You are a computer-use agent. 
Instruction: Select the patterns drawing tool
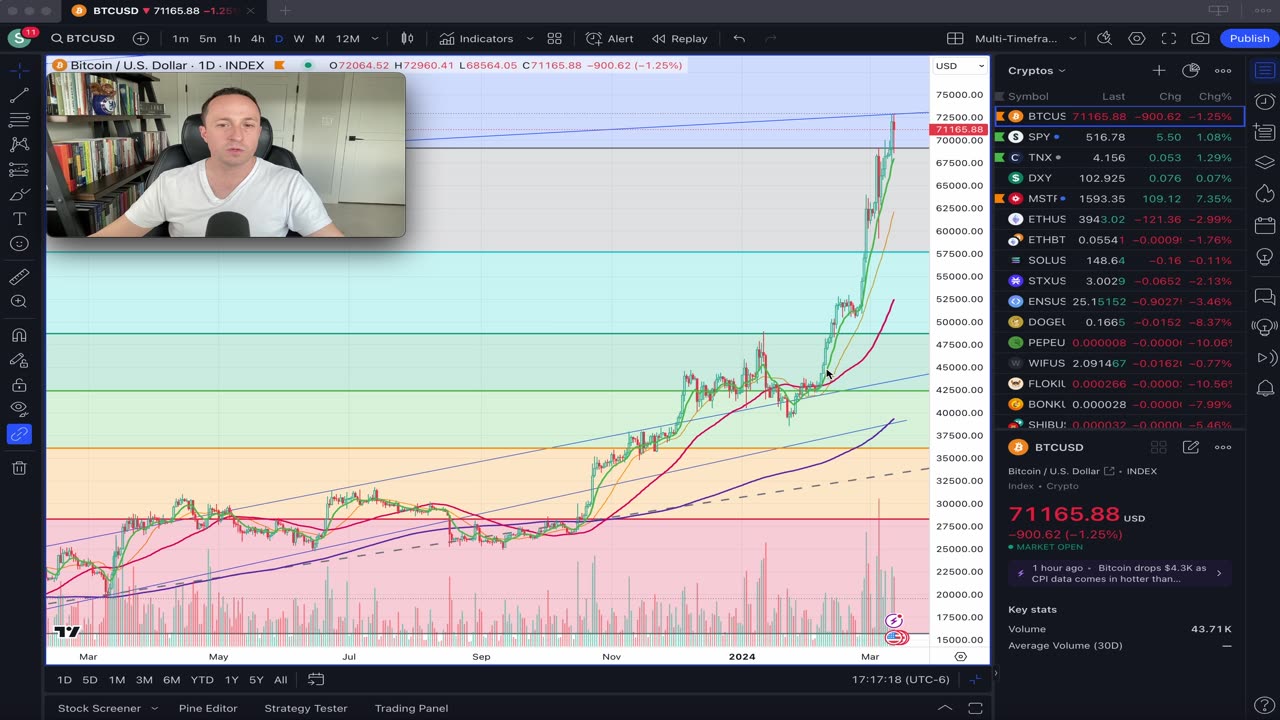point(19,145)
